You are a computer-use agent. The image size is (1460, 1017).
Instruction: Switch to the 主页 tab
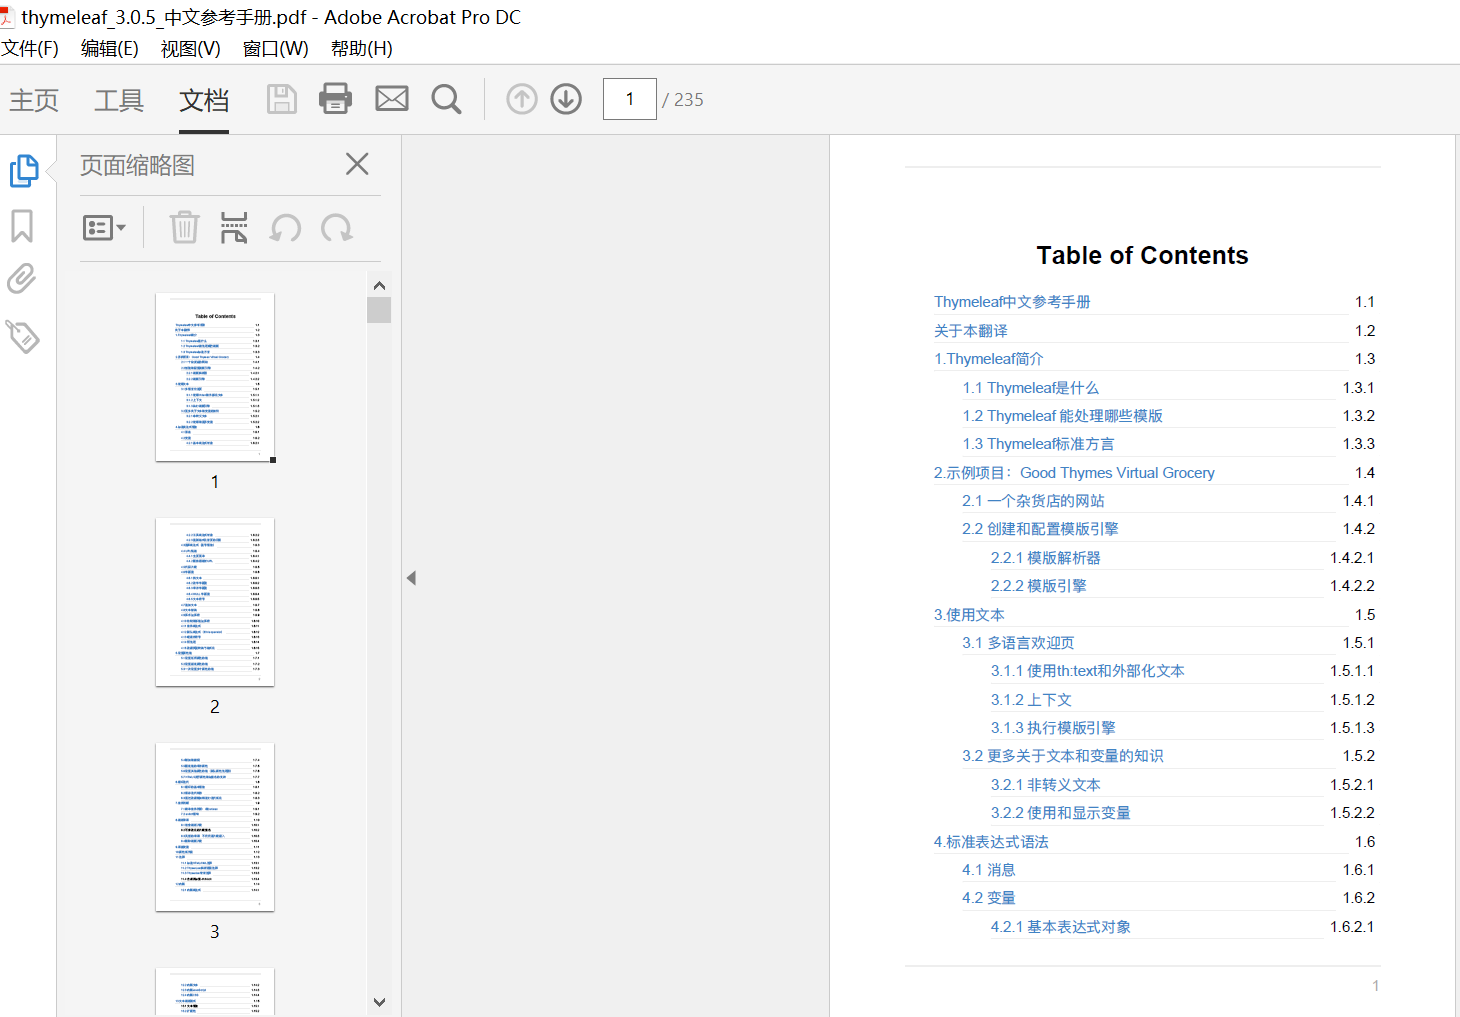(x=35, y=100)
